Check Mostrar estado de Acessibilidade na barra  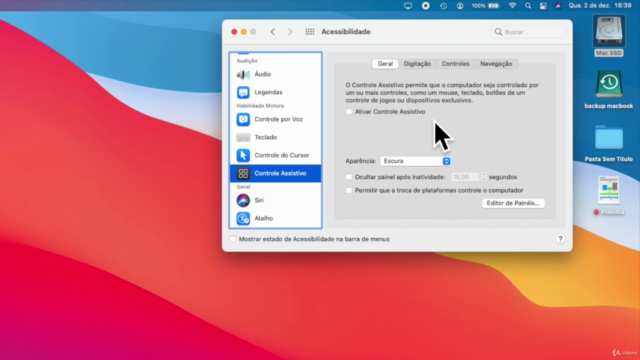coord(233,239)
